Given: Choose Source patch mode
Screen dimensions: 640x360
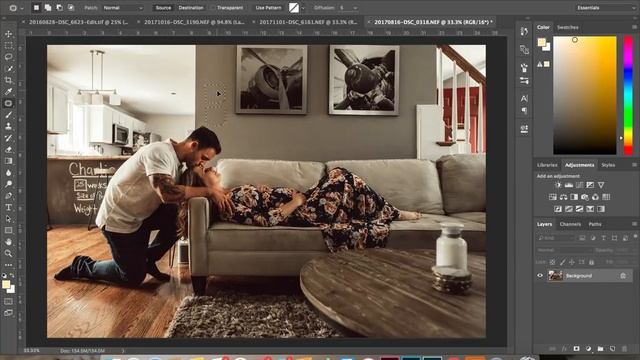Looking at the screenshot, I should tap(163, 8).
